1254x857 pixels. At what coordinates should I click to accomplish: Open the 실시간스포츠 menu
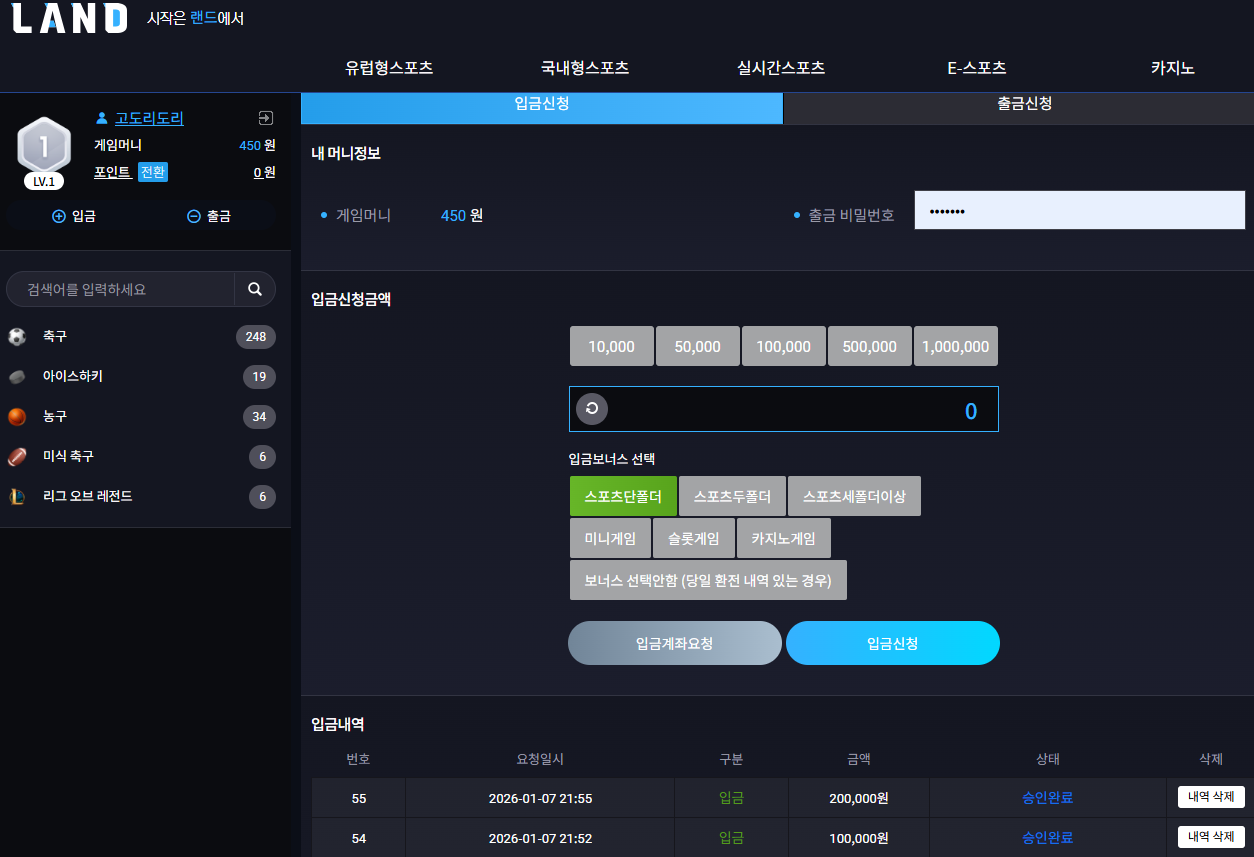[x=781, y=68]
